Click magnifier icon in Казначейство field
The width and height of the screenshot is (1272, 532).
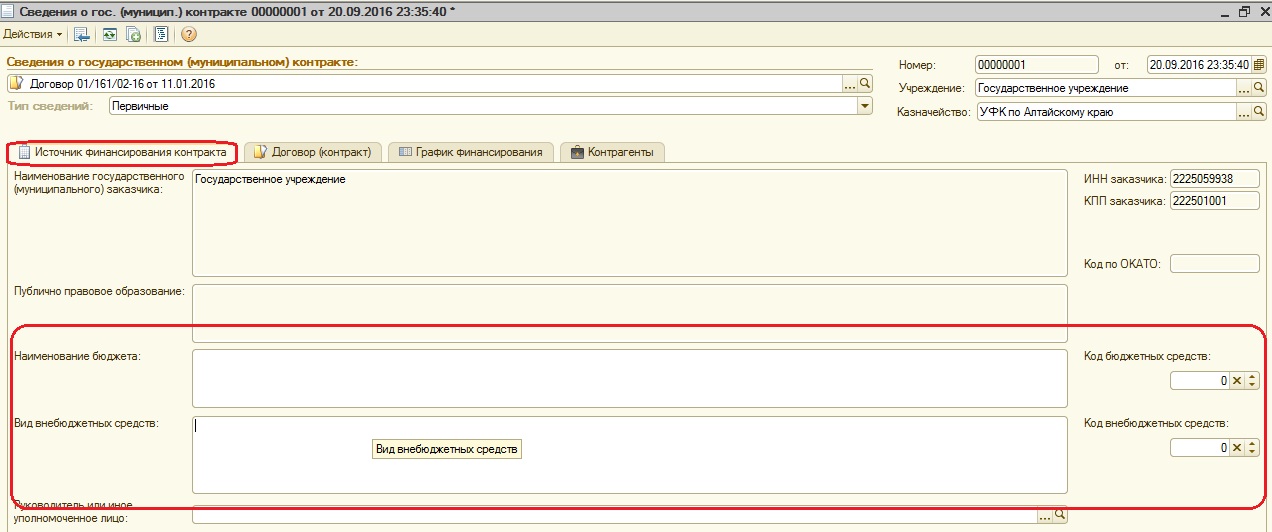1260,112
